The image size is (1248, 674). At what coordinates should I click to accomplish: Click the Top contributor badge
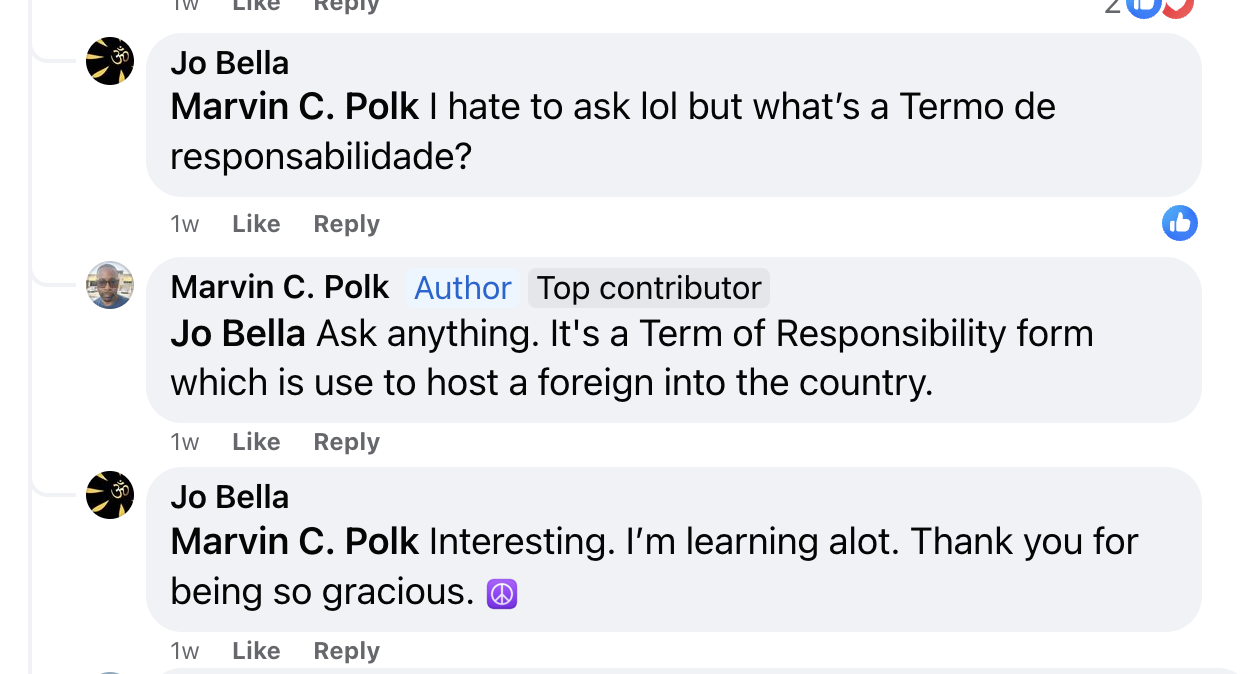pyautogui.click(x=649, y=288)
